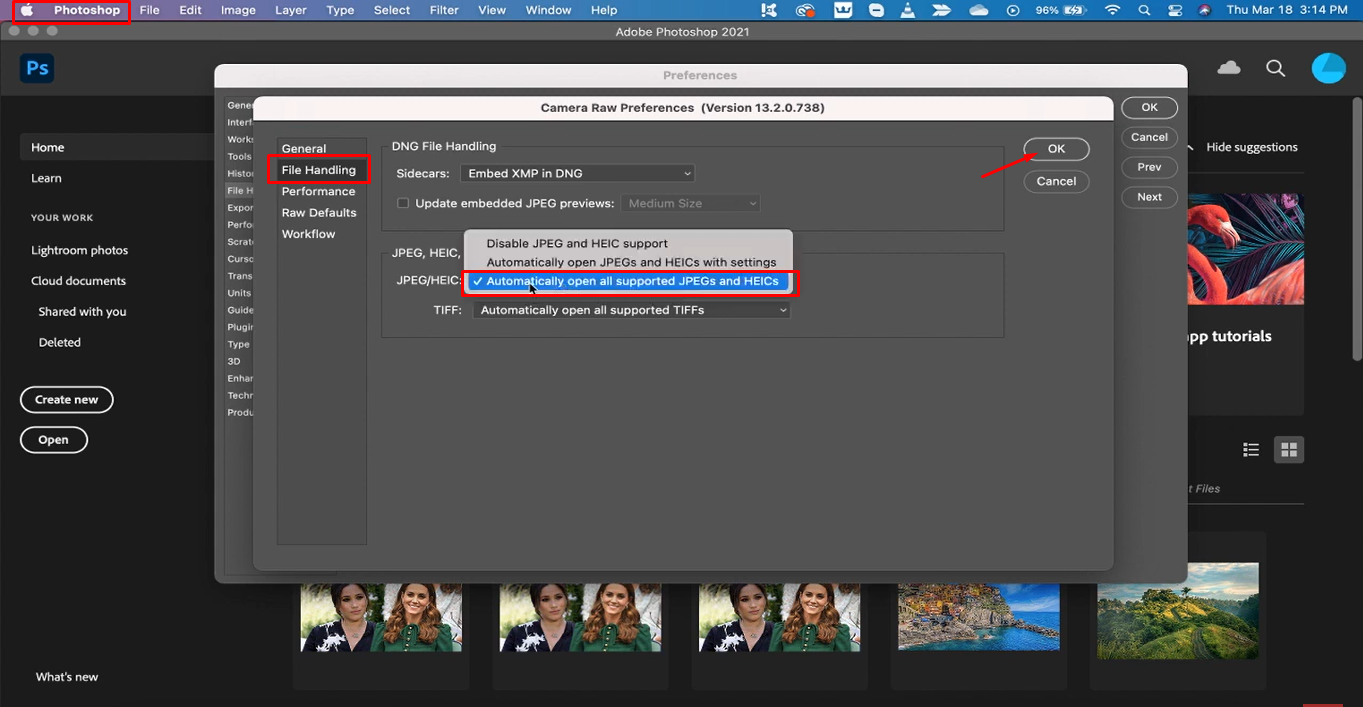
Task: Click OK in the Preferences window
Action: tap(1150, 107)
